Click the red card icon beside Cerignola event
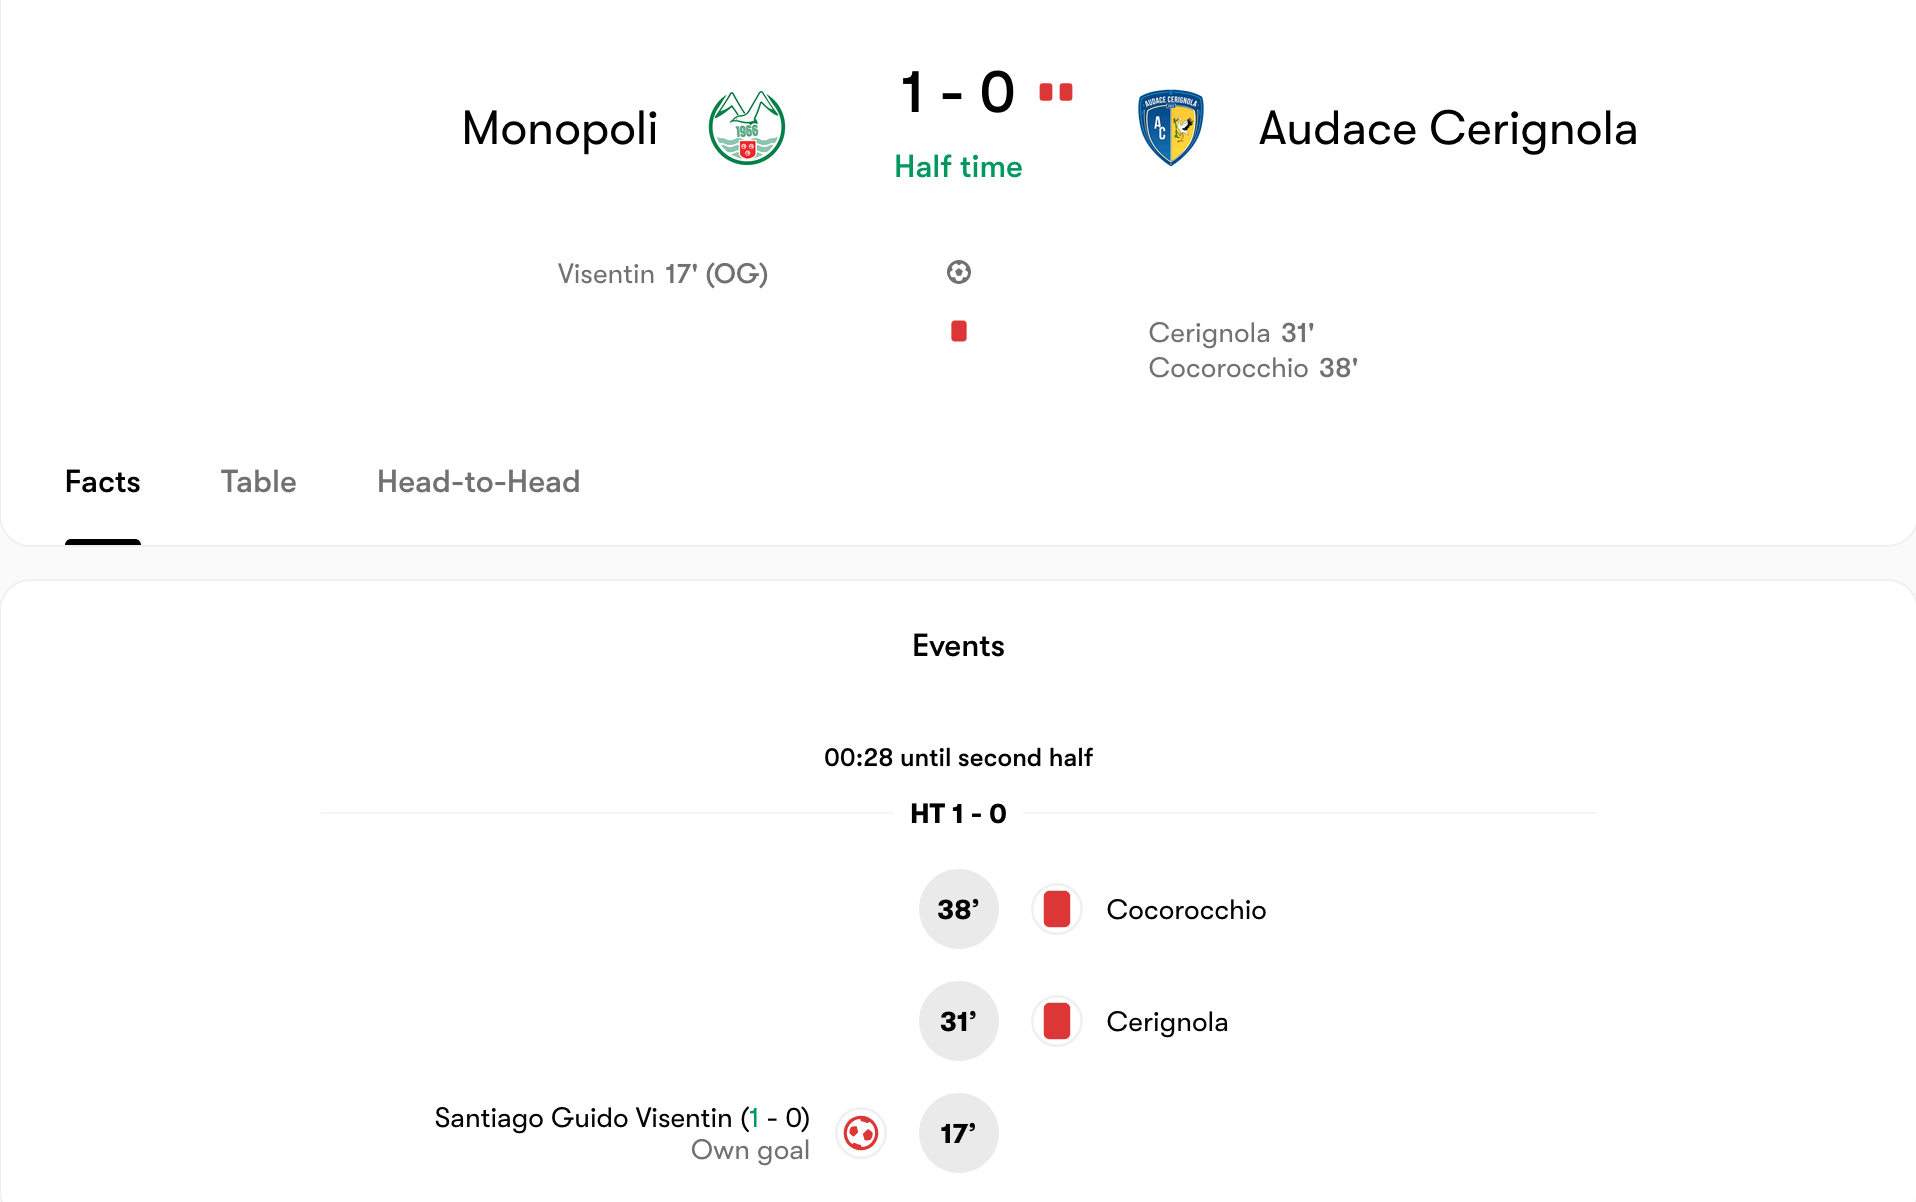1916x1202 pixels. click(1057, 1022)
